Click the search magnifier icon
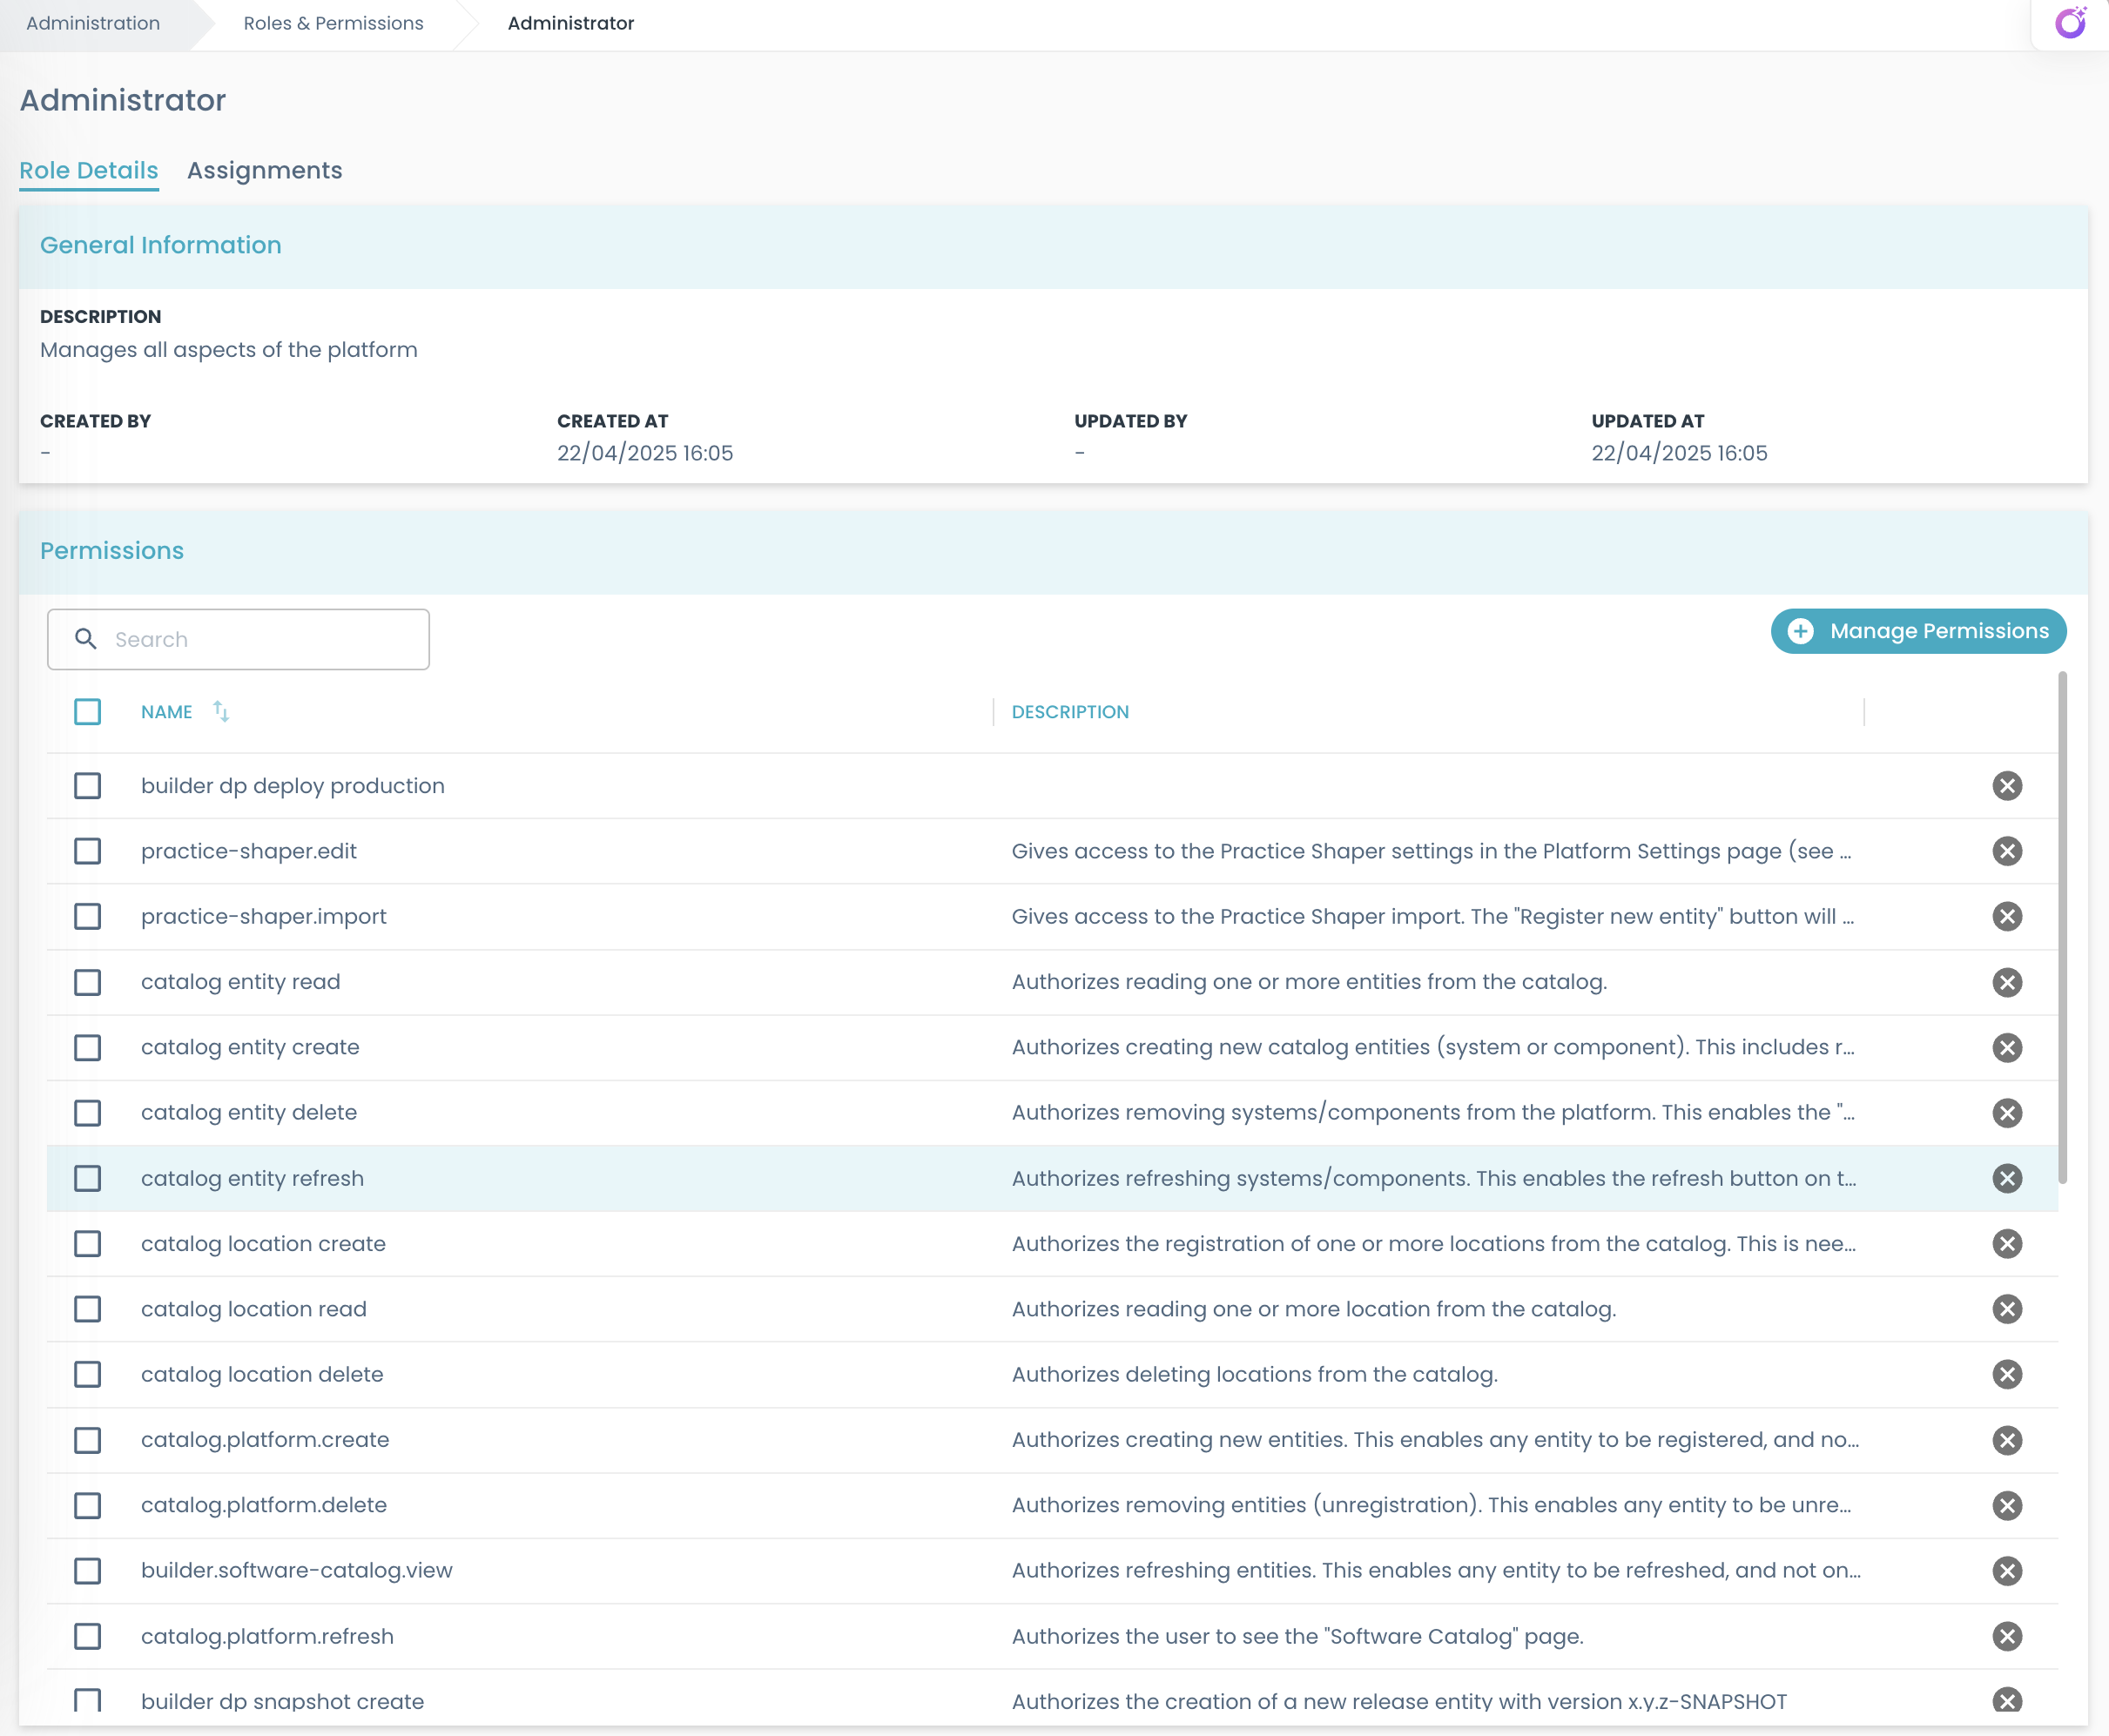Screen dimensions: 2109x1736 [x=86, y=639]
